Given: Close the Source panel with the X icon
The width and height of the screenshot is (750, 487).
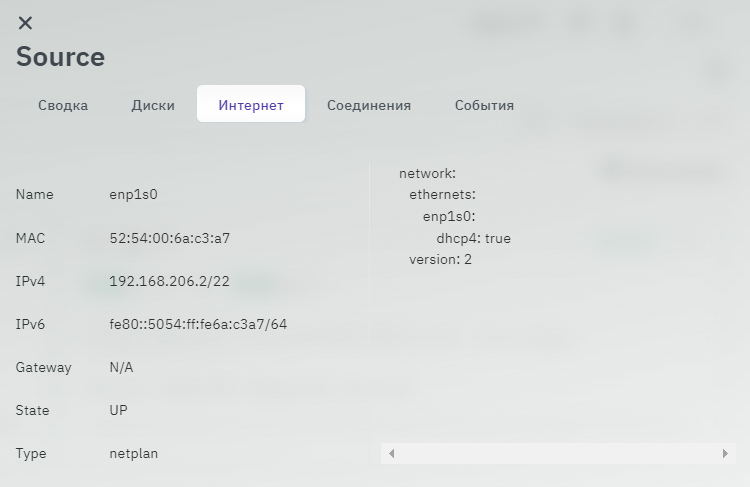Looking at the screenshot, I should click(x=25, y=23).
